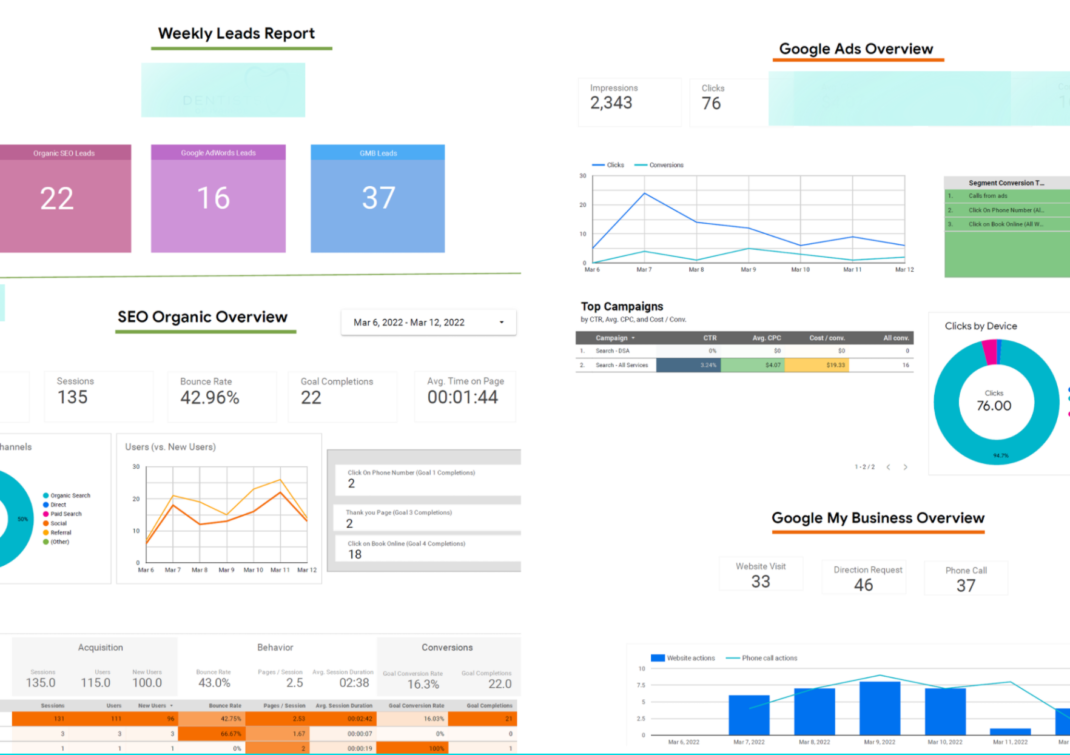This screenshot has width=1070, height=755.
Task: Select the Phone Call 37 scorecard
Action: pos(966,578)
